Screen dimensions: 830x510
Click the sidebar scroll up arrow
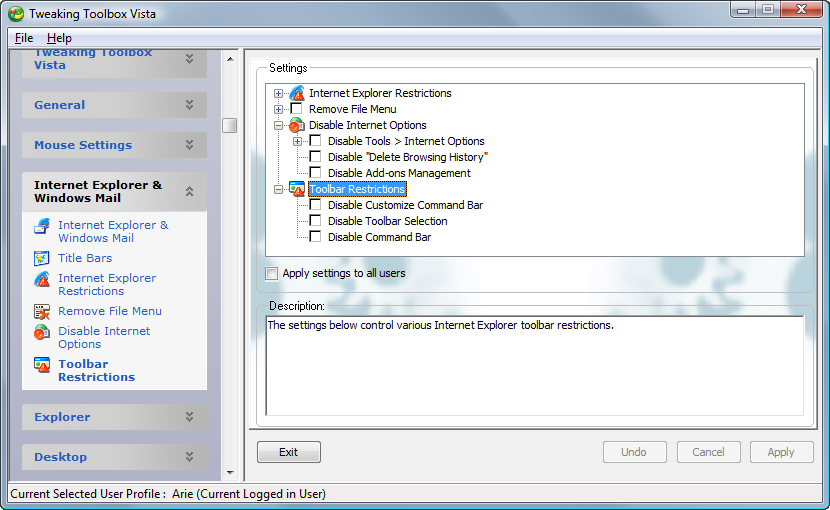pyautogui.click(x=230, y=59)
